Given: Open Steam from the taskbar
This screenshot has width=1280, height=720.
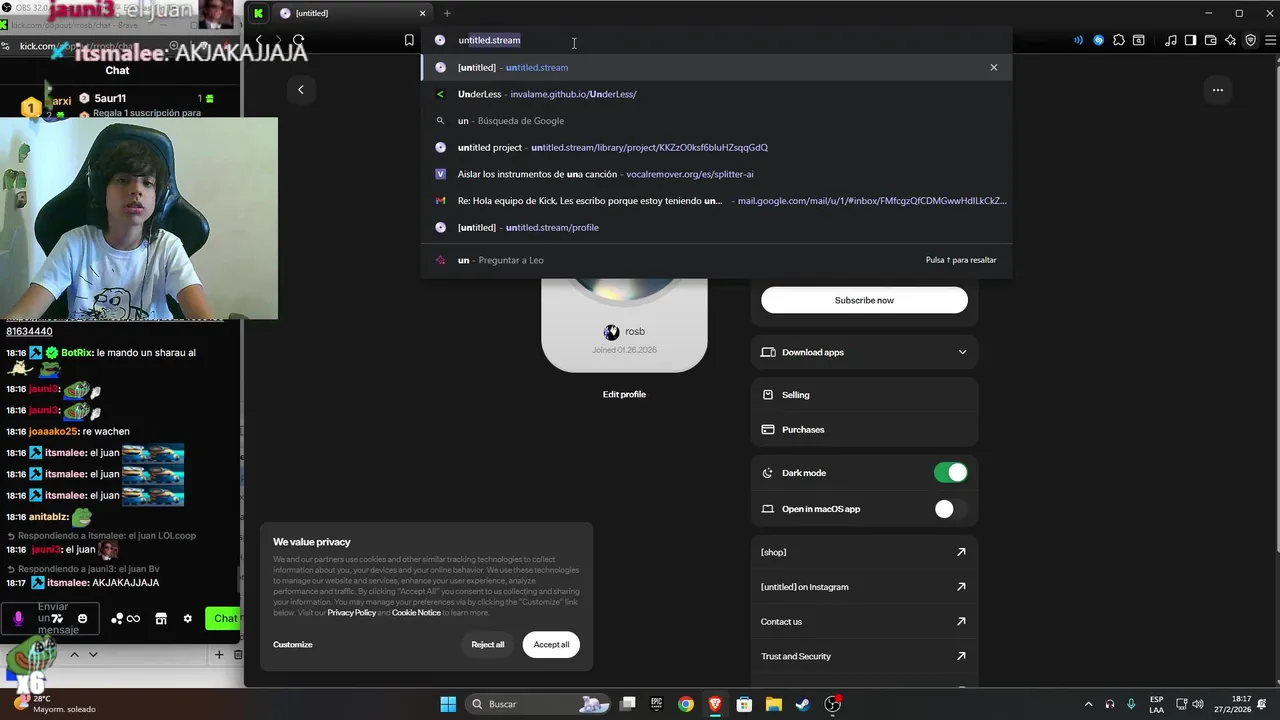Looking at the screenshot, I should pyautogui.click(x=802, y=704).
